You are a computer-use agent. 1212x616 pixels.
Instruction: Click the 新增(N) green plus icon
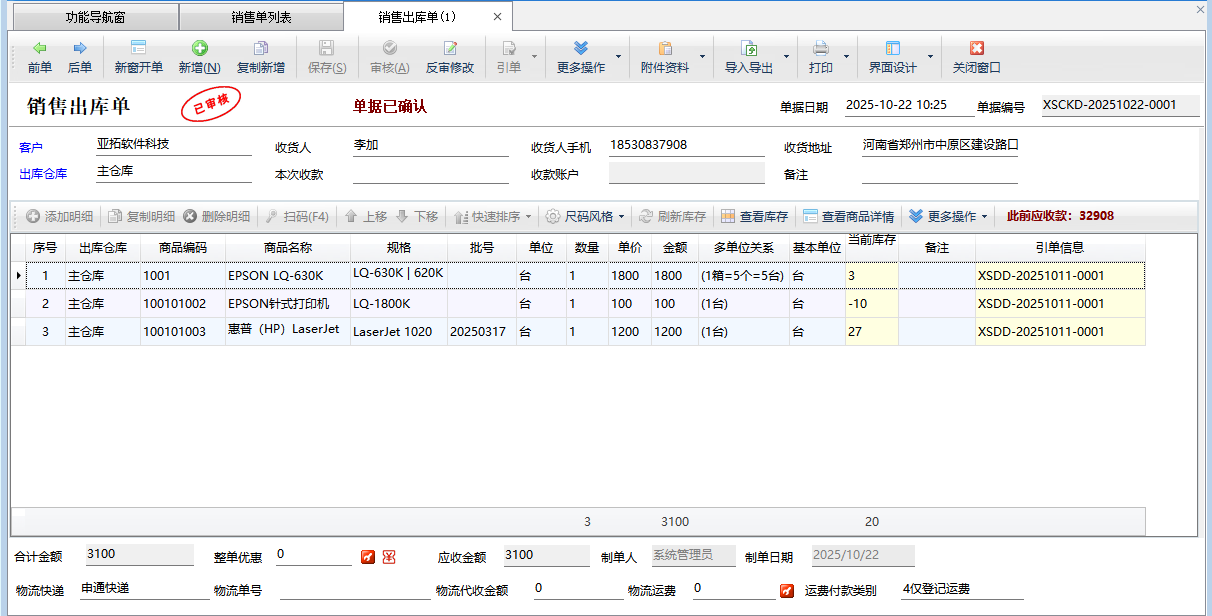coord(199,48)
